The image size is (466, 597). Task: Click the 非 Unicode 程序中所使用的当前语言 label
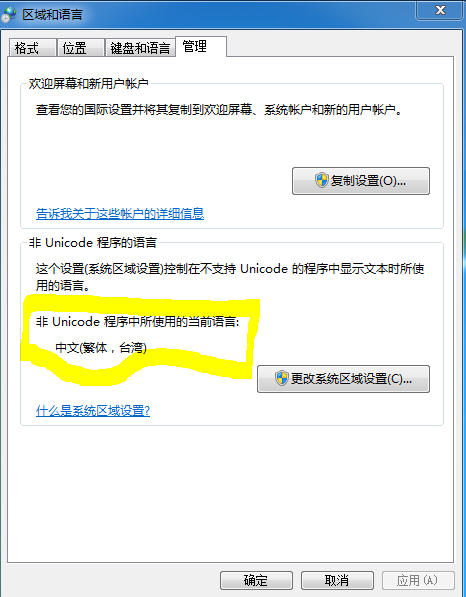[137, 322]
